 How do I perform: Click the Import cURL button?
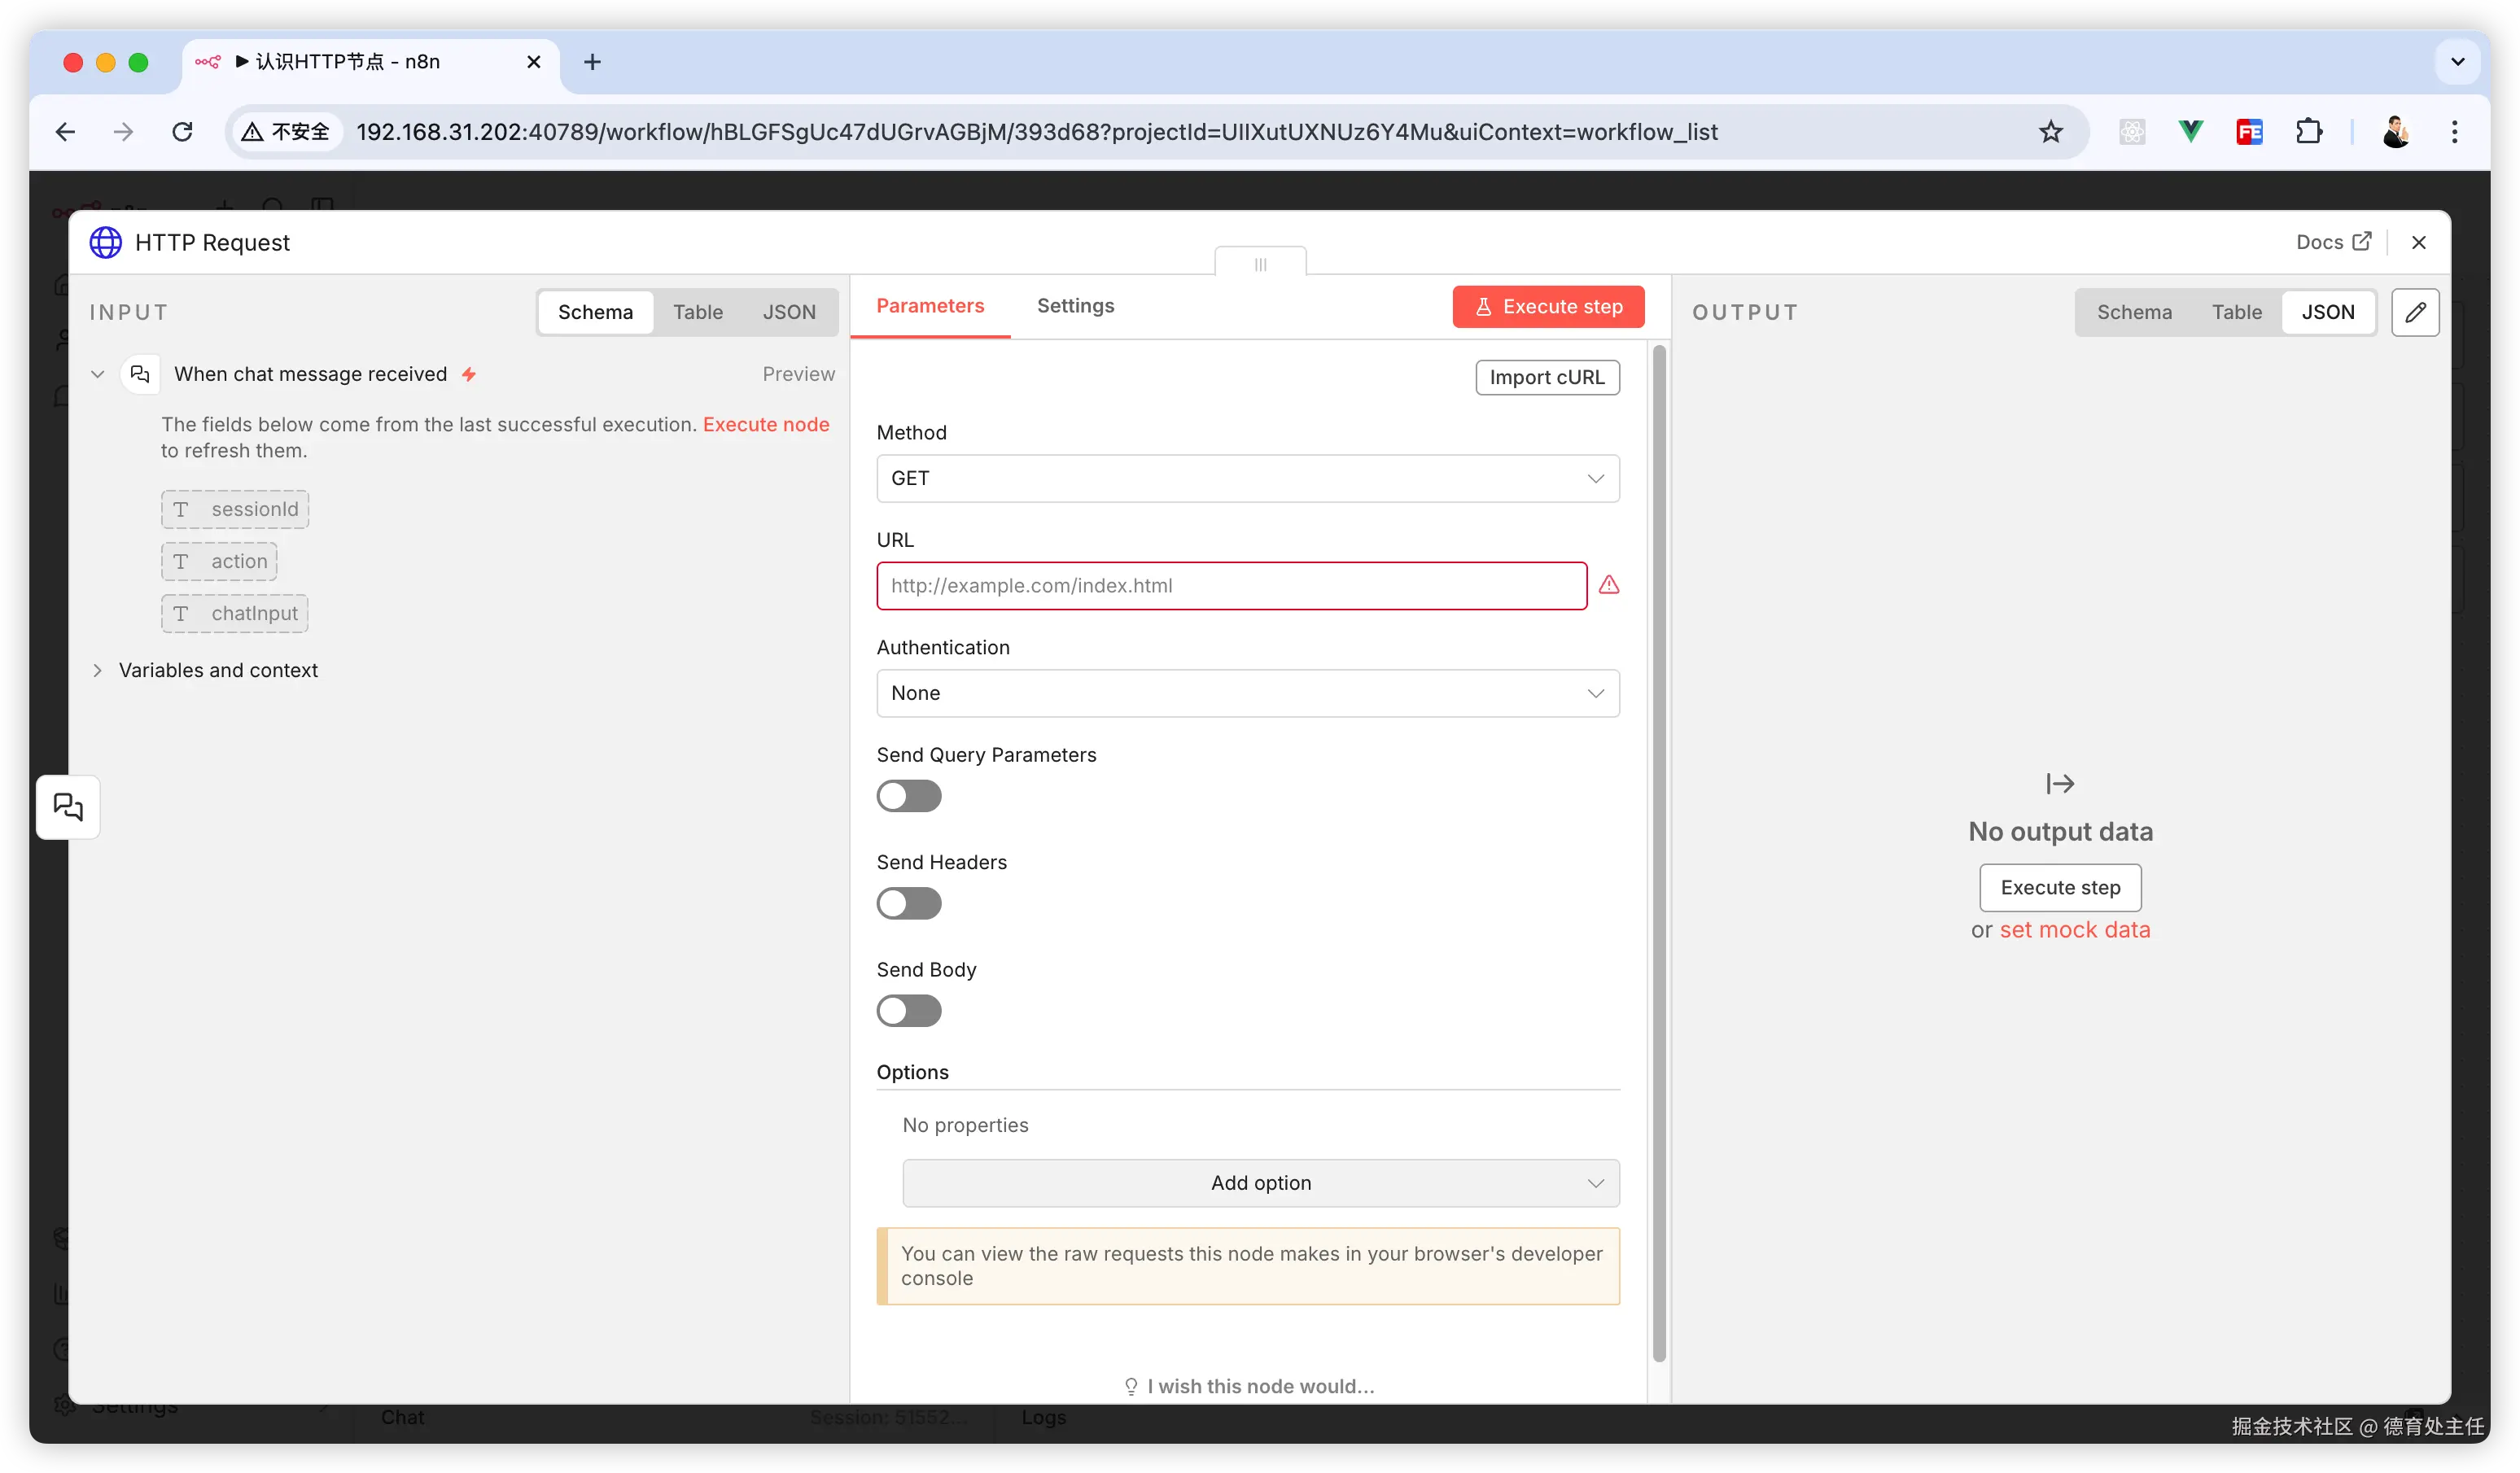(1546, 377)
